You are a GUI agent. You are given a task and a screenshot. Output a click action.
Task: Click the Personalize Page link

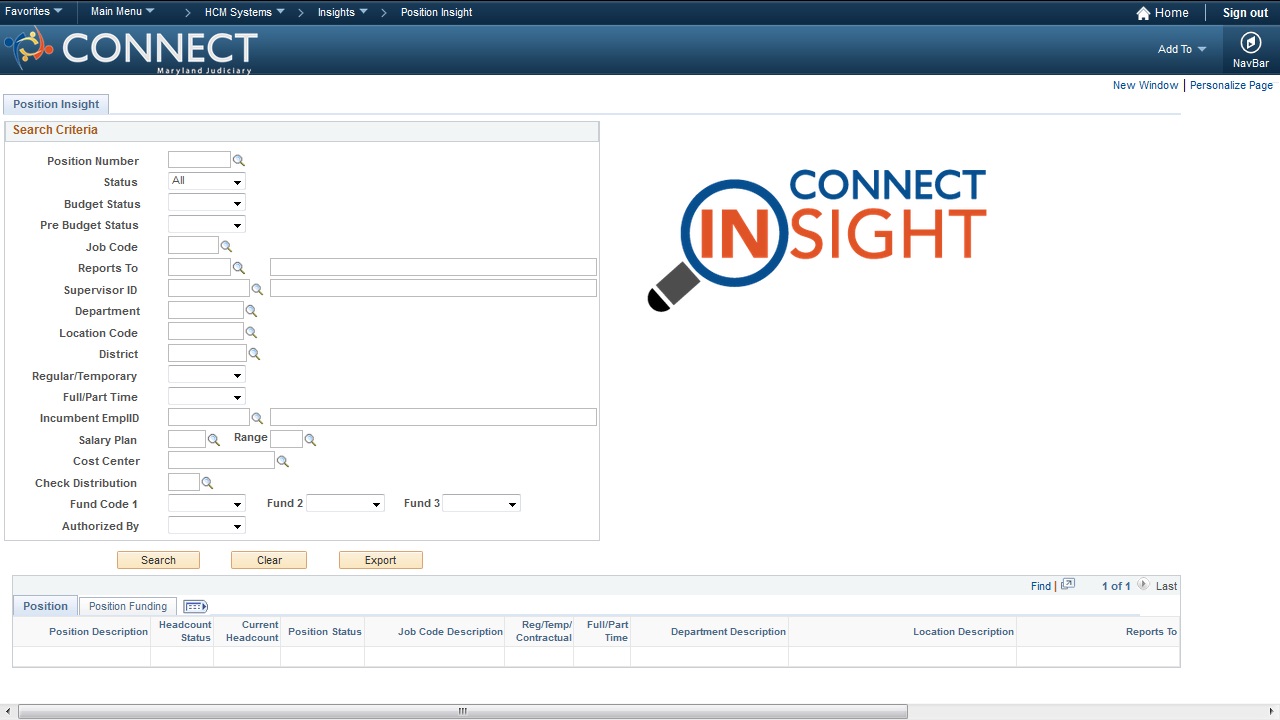point(1231,85)
